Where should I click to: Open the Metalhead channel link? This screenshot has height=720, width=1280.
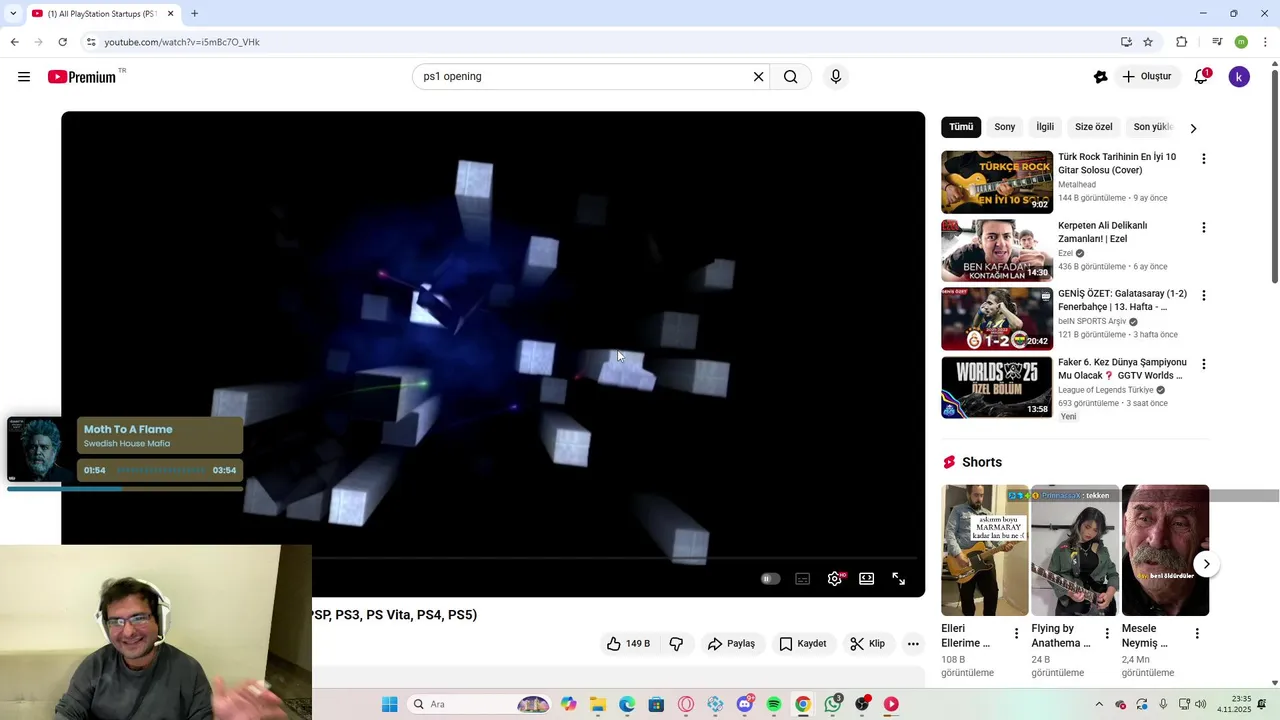[1077, 185]
